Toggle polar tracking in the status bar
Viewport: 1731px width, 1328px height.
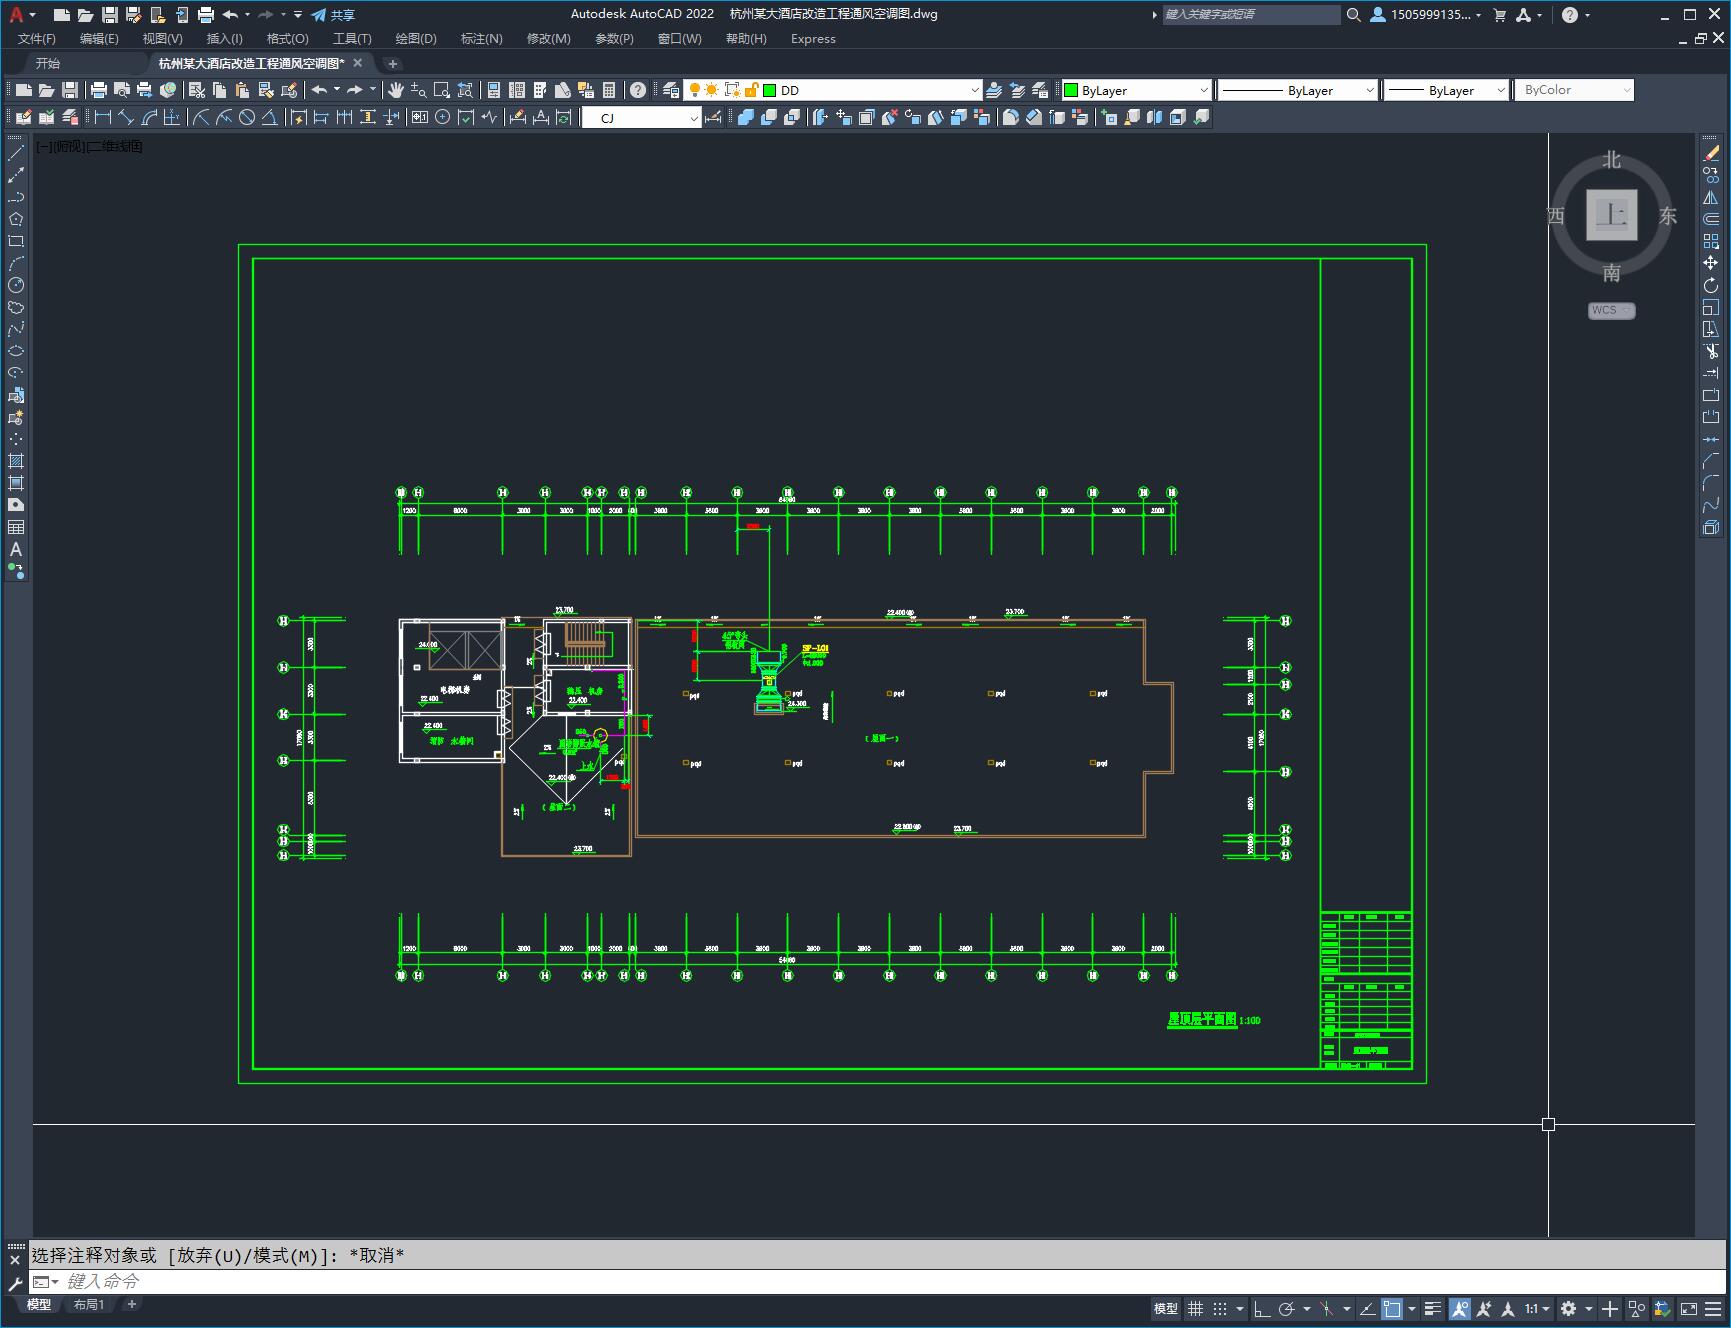[x=1286, y=1308]
